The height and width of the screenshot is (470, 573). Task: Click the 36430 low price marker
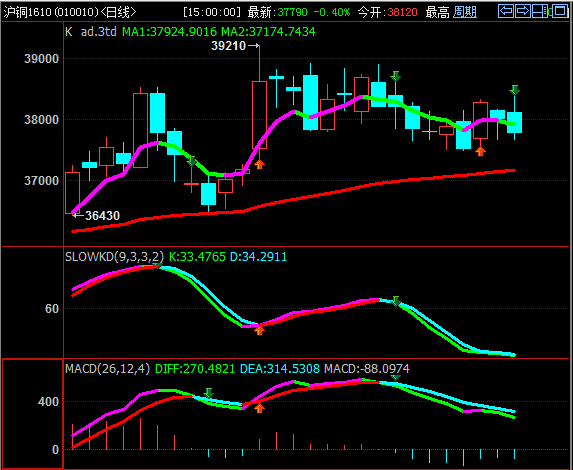[96, 216]
